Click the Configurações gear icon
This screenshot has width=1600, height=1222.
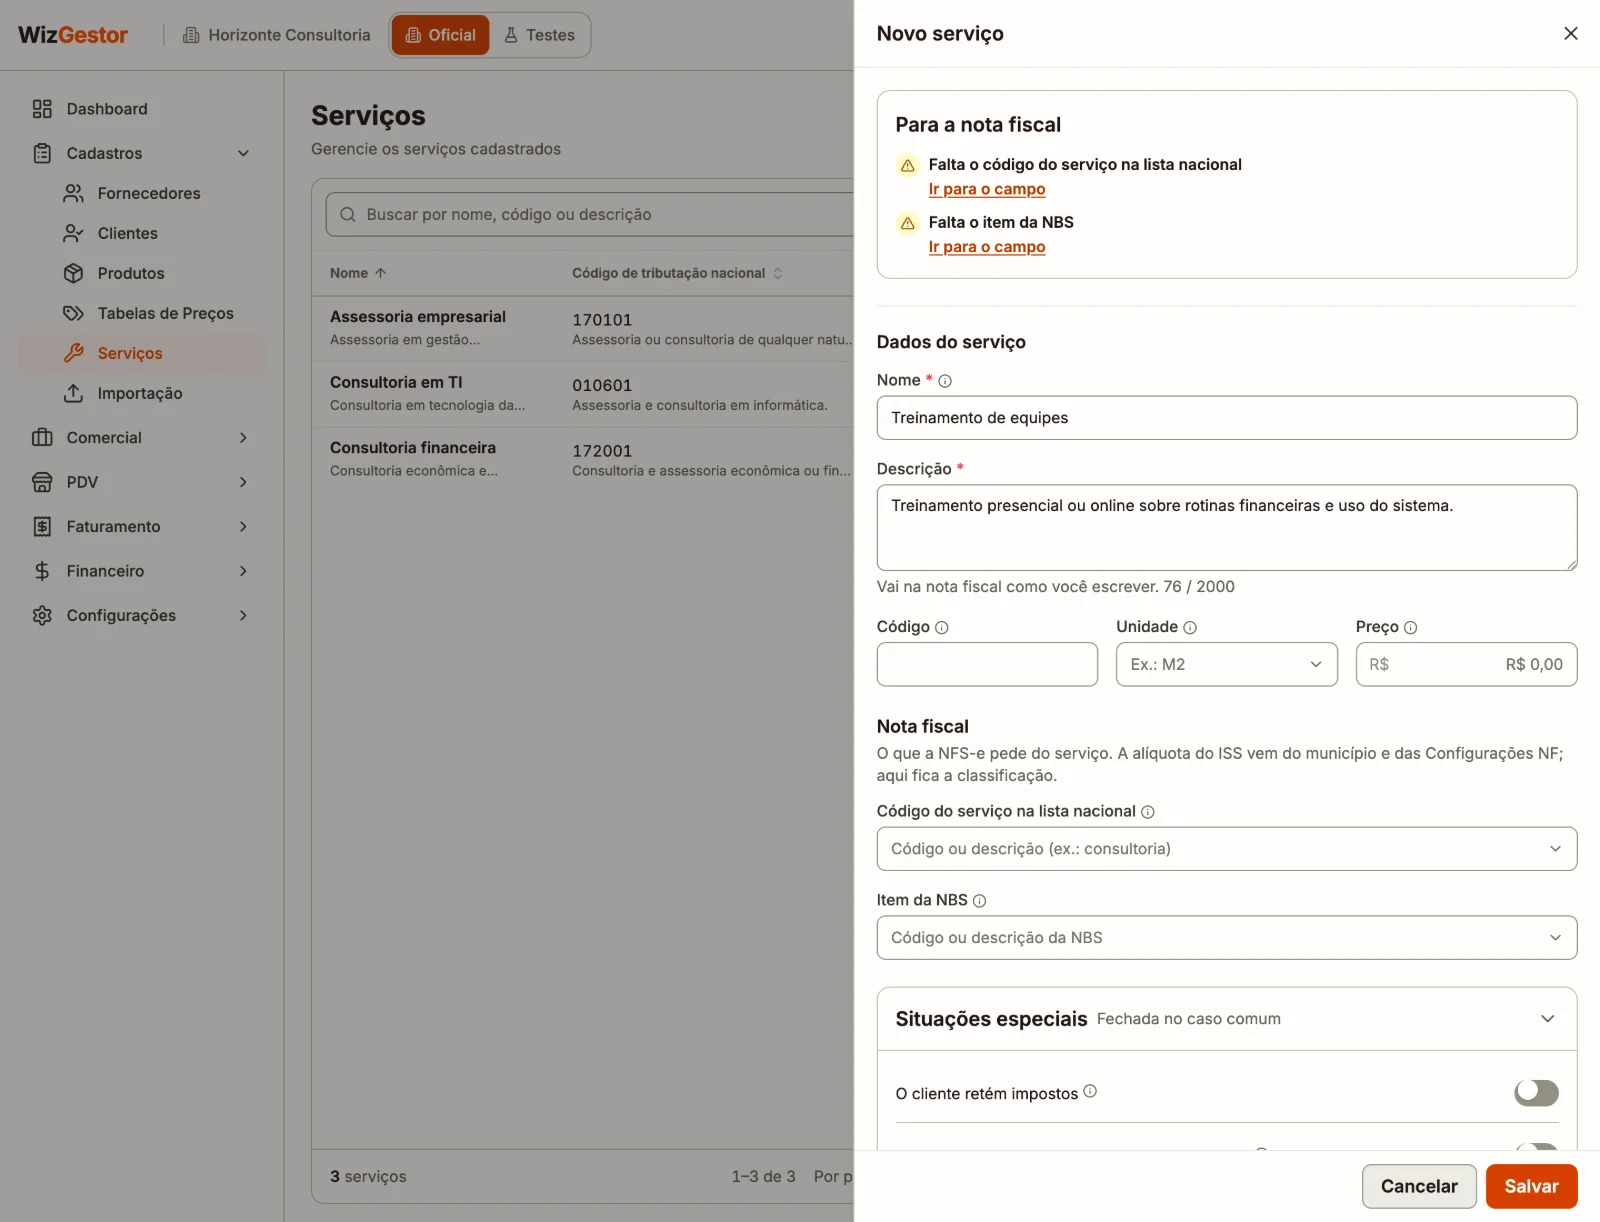tap(42, 615)
